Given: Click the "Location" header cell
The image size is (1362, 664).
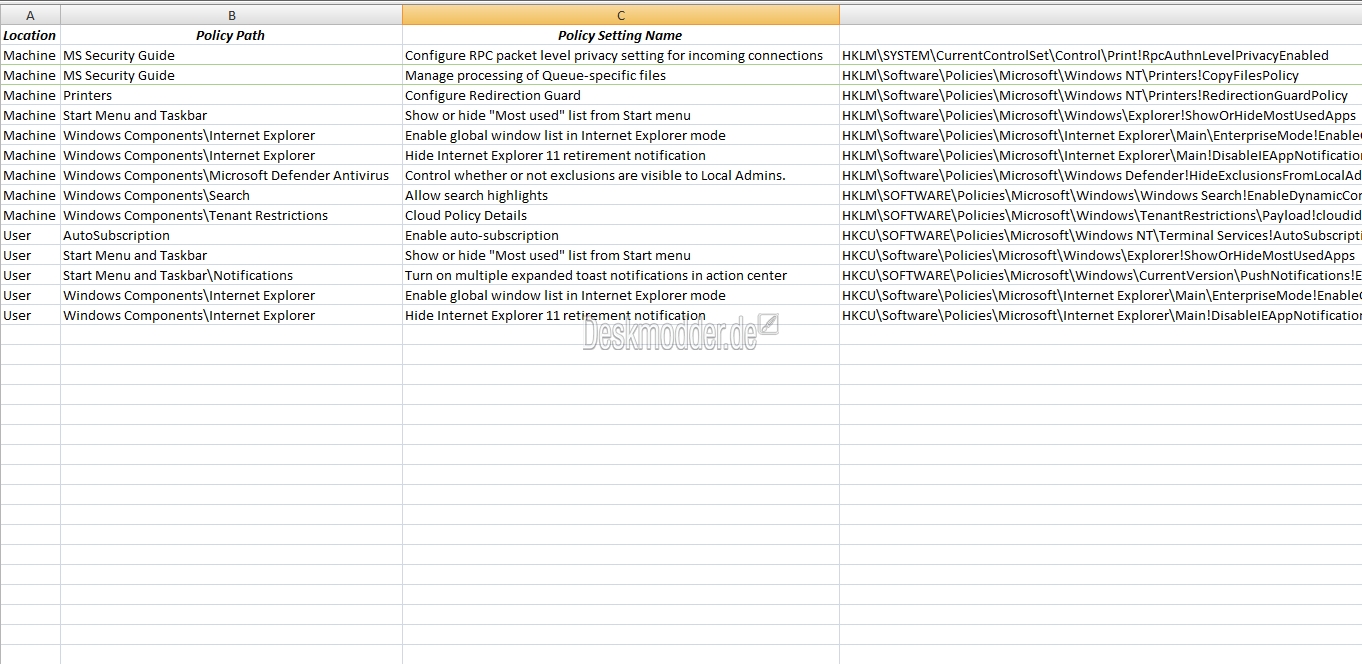Looking at the screenshot, I should tap(30, 35).
